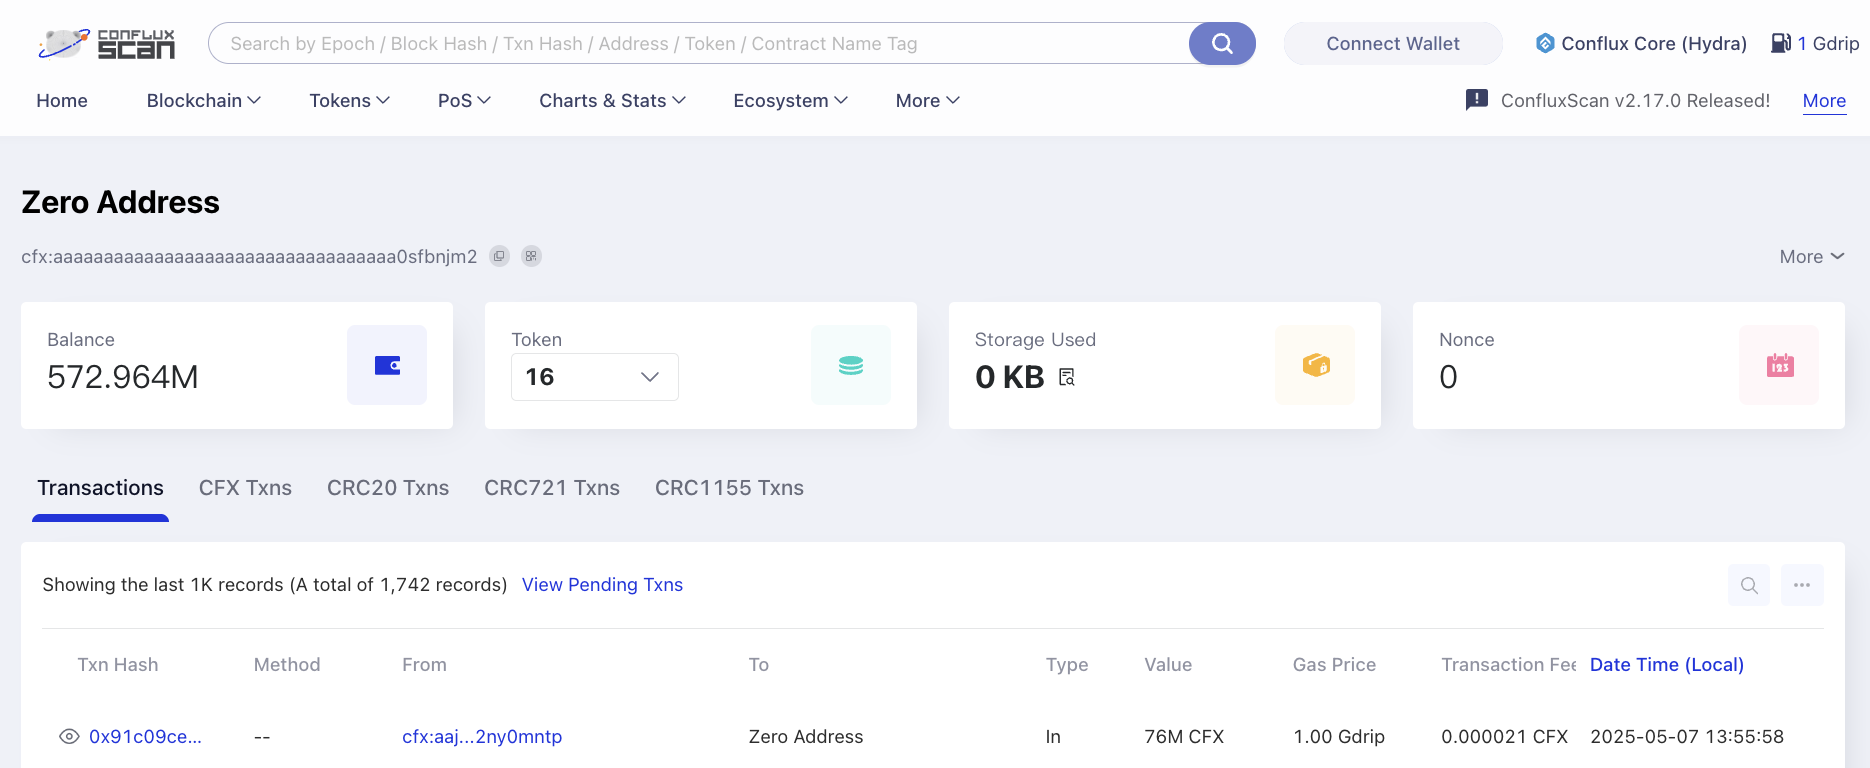
Task: Click the ConfluxScan v2.17.0 Released! notice
Action: click(1635, 101)
